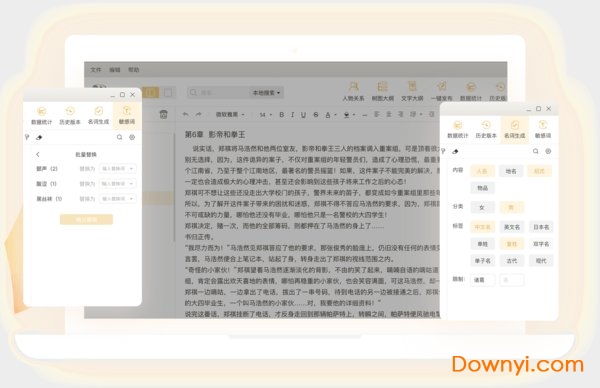Click filter icon in left 敏感词 window

point(27,137)
